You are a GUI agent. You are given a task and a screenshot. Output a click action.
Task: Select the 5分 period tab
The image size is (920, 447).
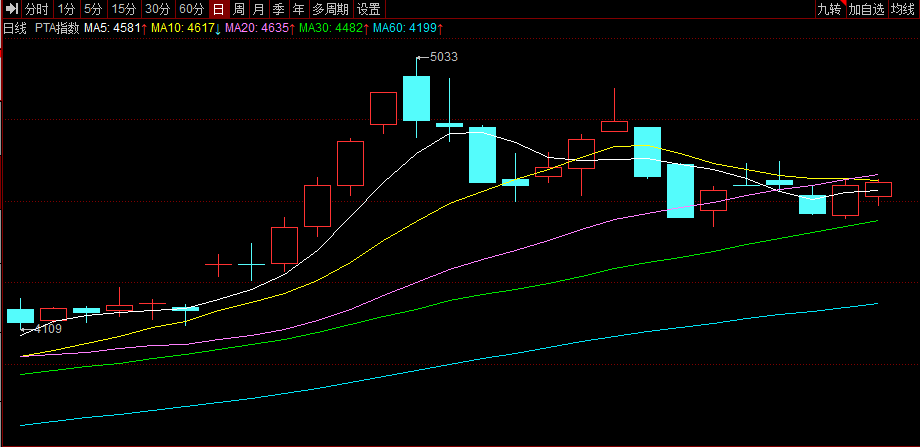coord(93,9)
